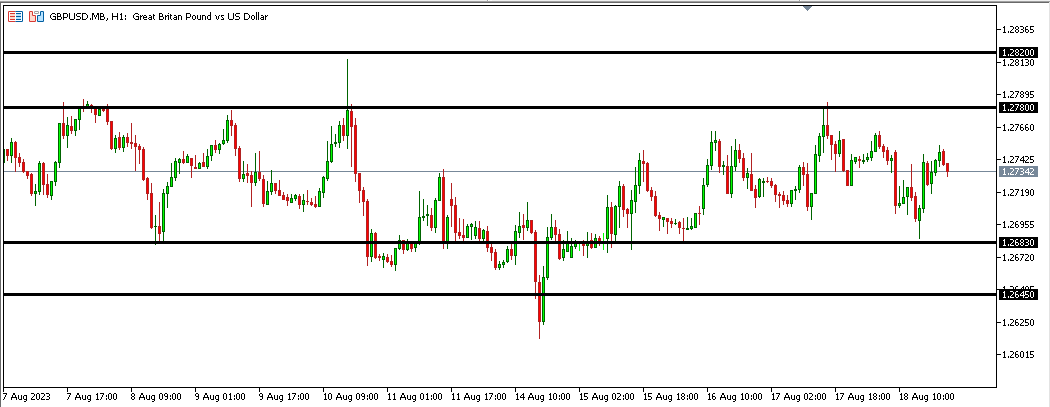The height and width of the screenshot is (407, 1050).
Task: Click the lowest red candle below 1.26450
Action: 539,305
